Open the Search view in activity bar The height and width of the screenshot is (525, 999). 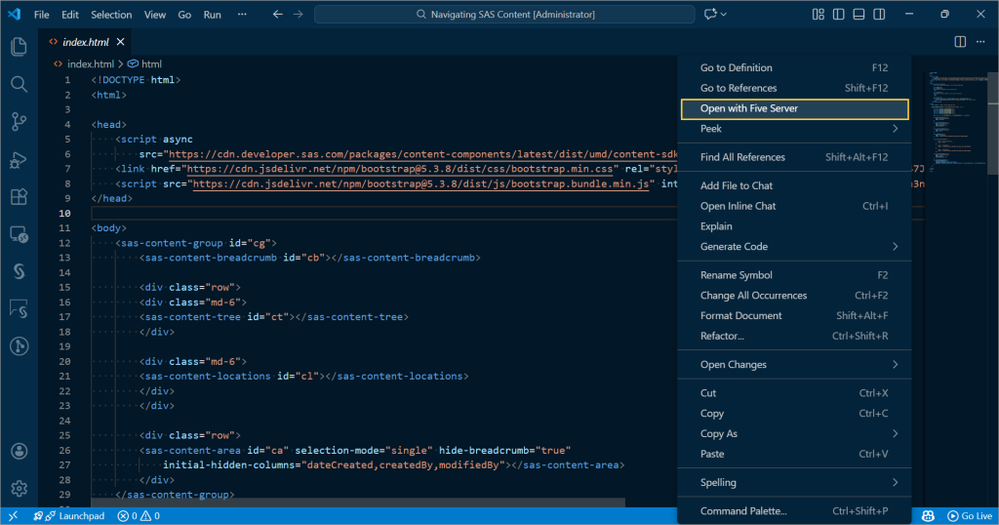19,84
